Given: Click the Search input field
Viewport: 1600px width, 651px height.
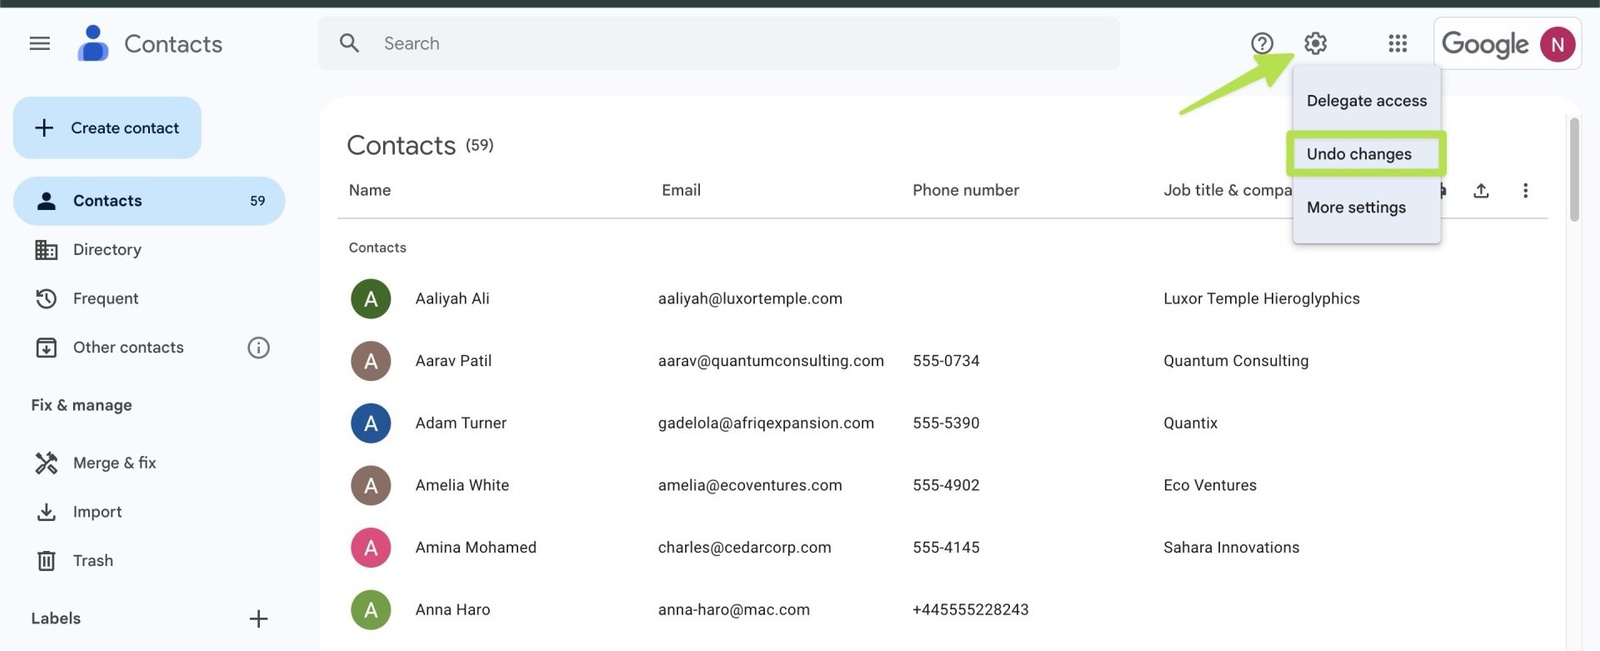Looking at the screenshot, I should click(718, 43).
